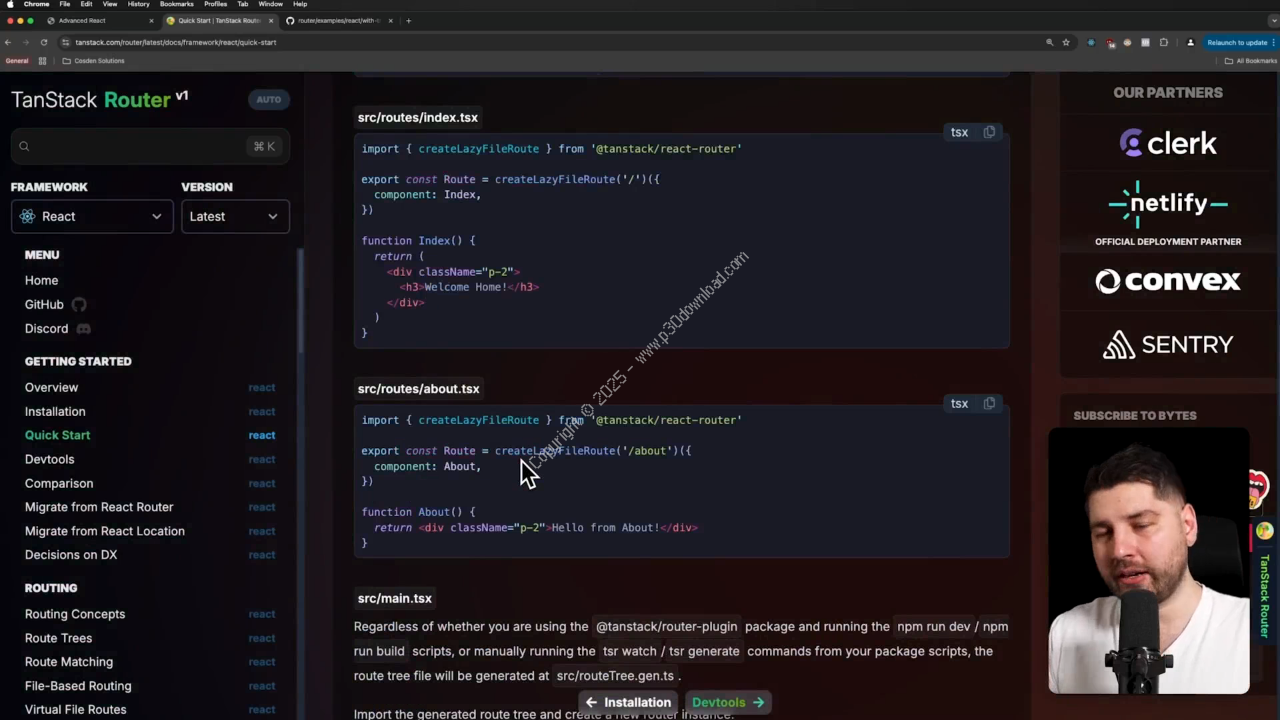Click Relaunch to update button

point(1238,42)
